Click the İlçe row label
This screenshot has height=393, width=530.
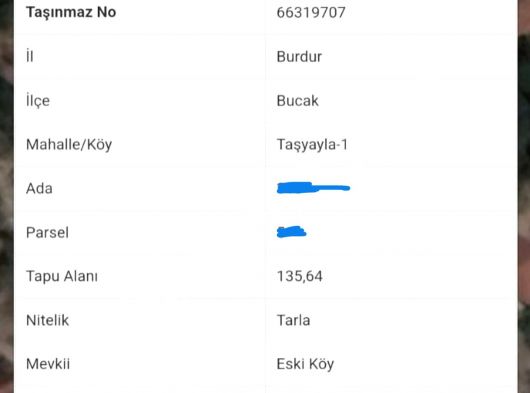click(x=38, y=101)
